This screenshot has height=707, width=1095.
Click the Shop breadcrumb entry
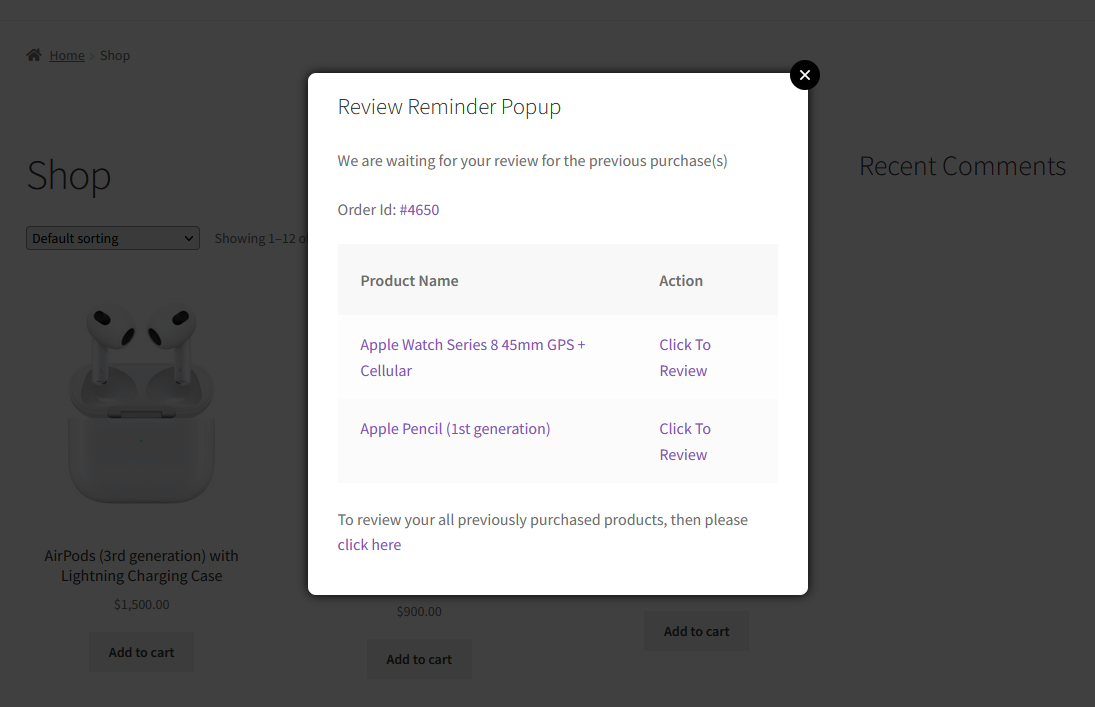click(115, 55)
